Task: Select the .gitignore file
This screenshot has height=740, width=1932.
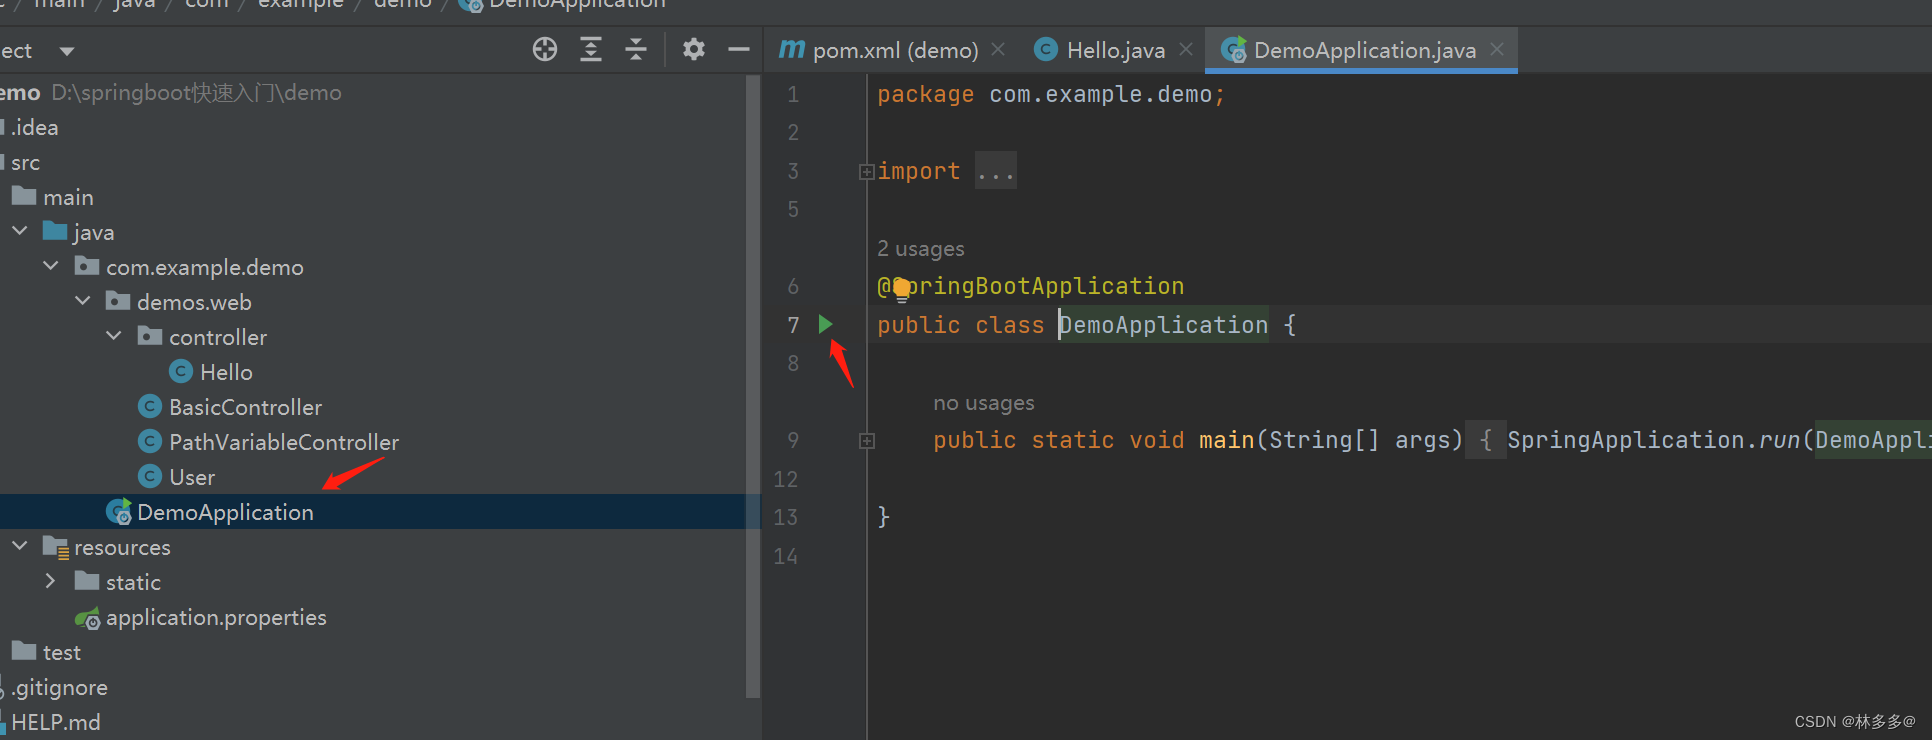Action: [59, 687]
